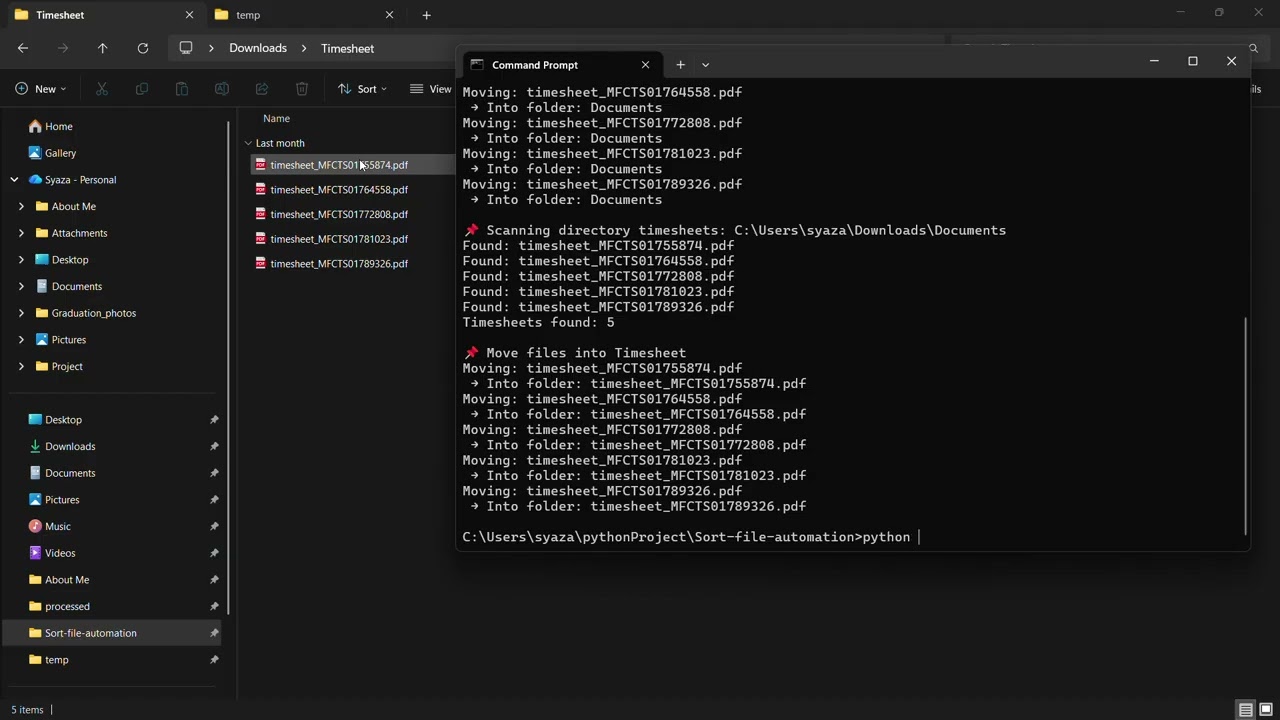Expand the Graduation_photos folder chevron
The width and height of the screenshot is (1280, 720).
(21, 313)
